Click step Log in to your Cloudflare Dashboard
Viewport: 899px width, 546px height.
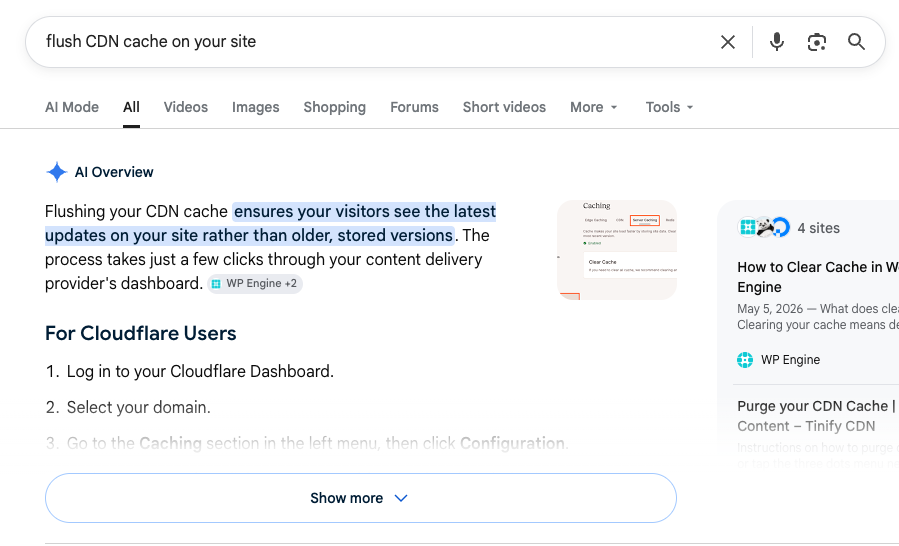tap(200, 372)
